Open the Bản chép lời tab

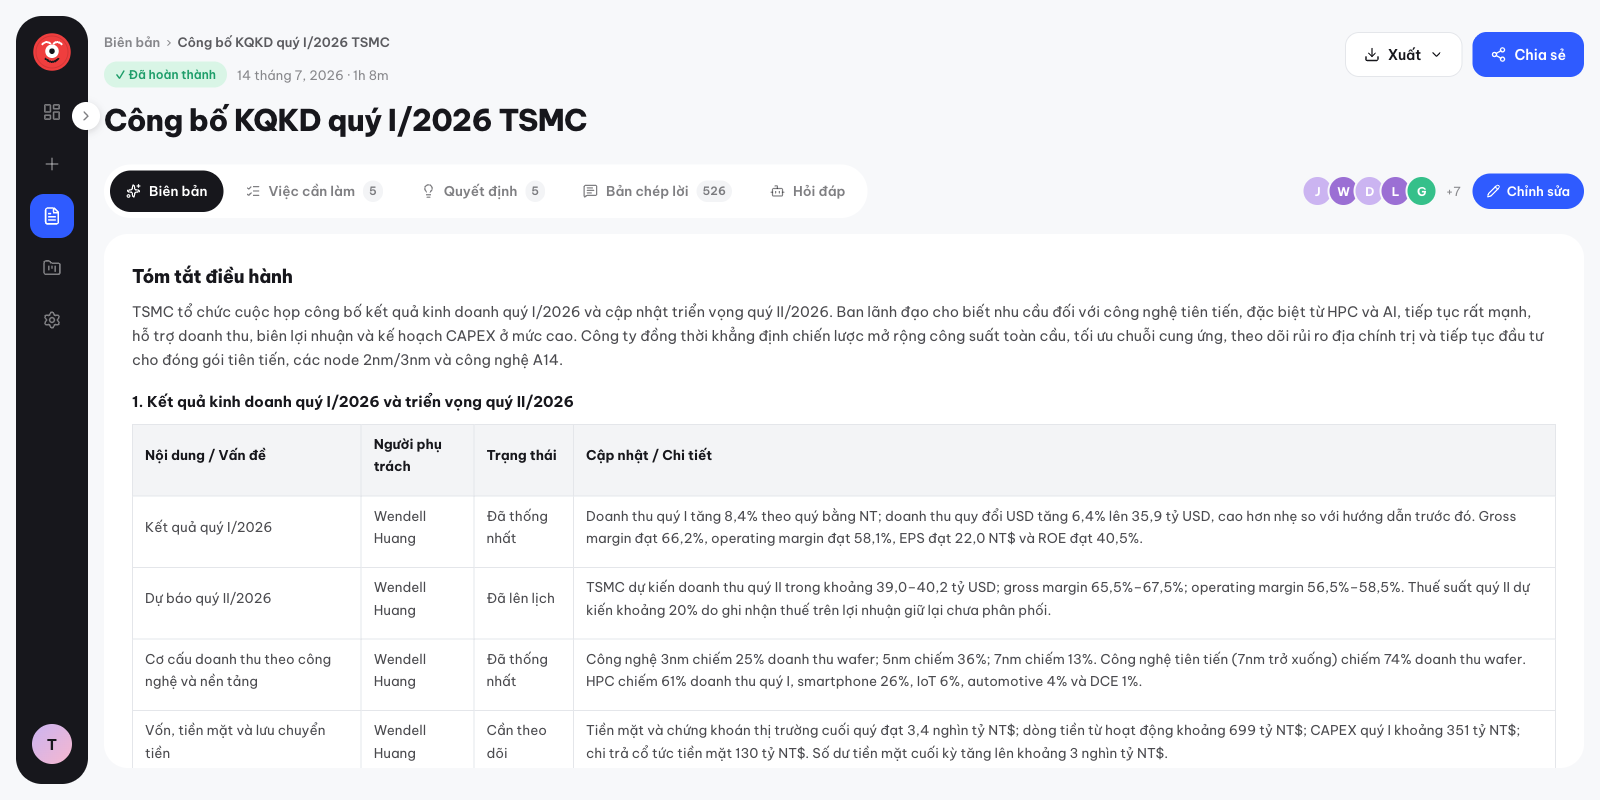point(657,191)
